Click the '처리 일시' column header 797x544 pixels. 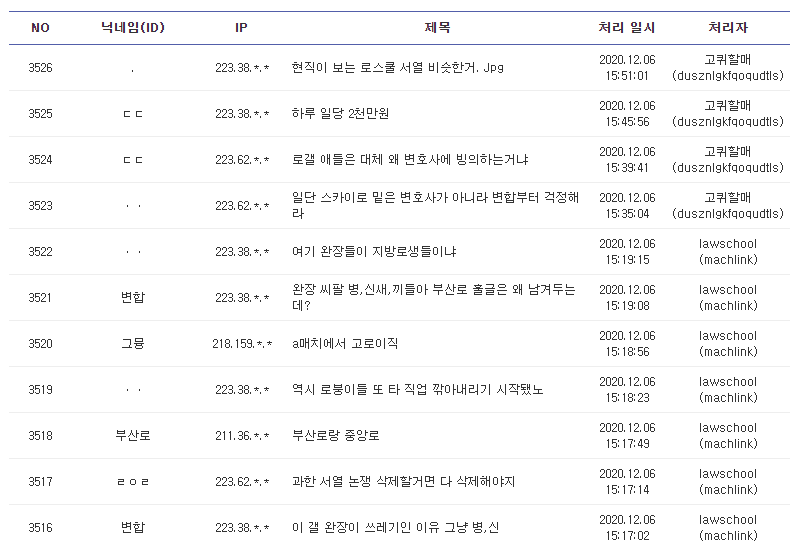click(627, 28)
